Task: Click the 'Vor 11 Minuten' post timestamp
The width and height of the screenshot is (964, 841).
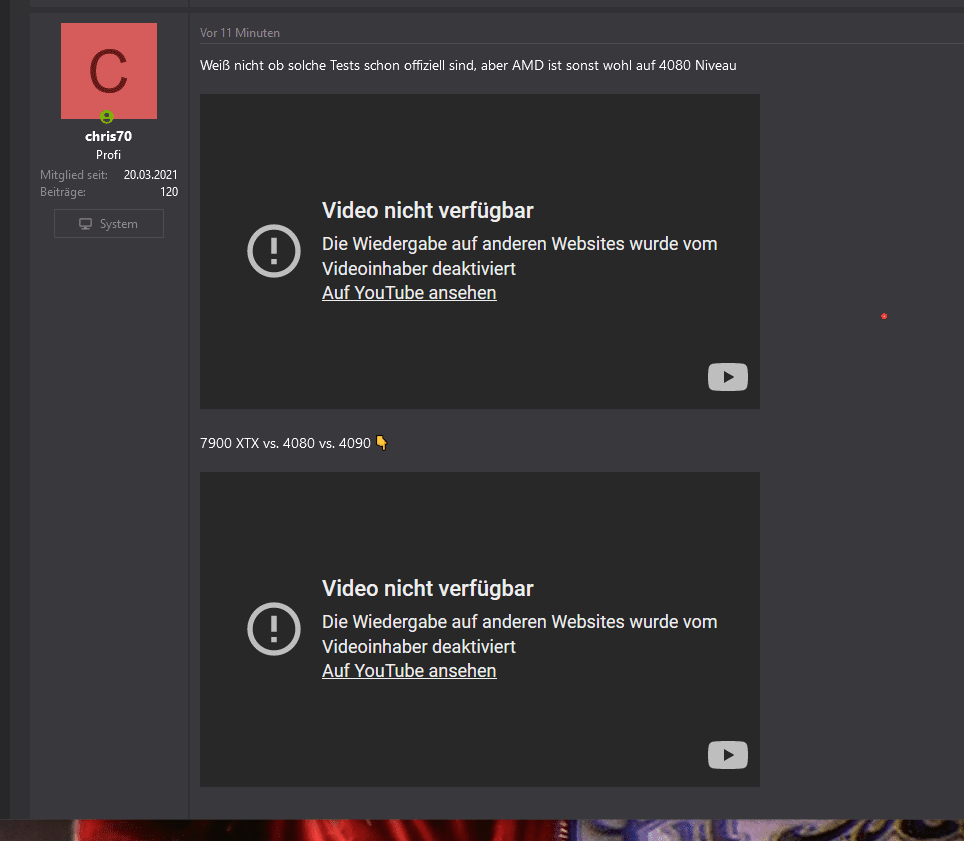Action: [240, 33]
